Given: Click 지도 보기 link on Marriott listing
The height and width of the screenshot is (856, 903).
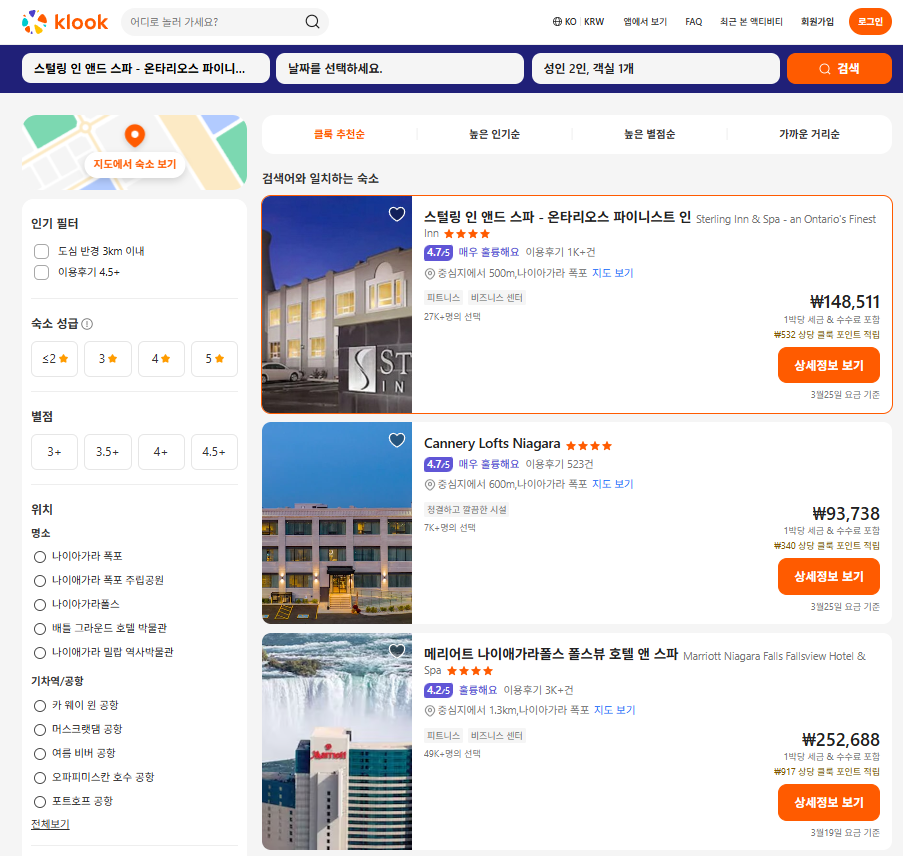Looking at the screenshot, I should (614, 710).
